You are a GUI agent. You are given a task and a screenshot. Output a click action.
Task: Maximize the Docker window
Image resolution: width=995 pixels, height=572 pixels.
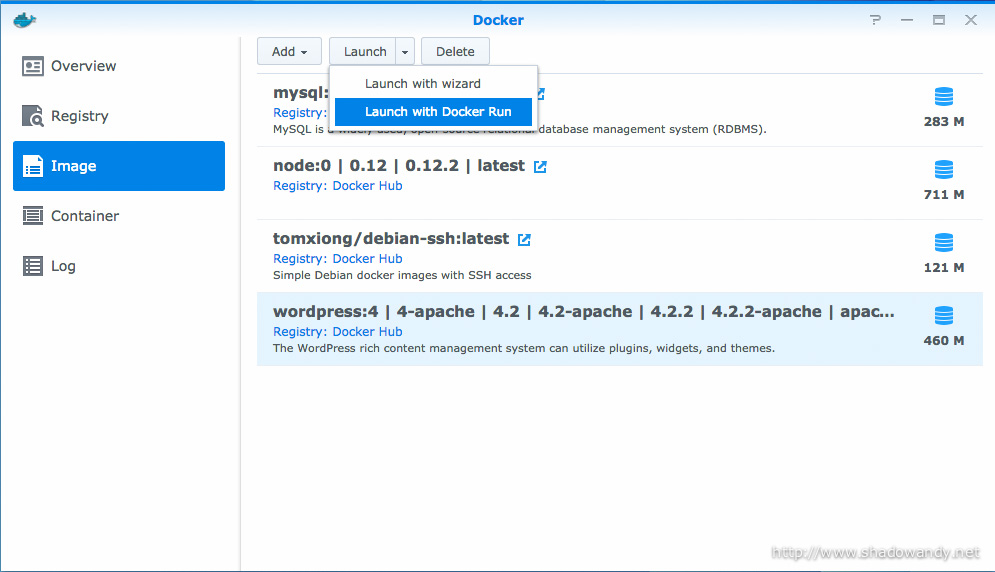tap(939, 20)
